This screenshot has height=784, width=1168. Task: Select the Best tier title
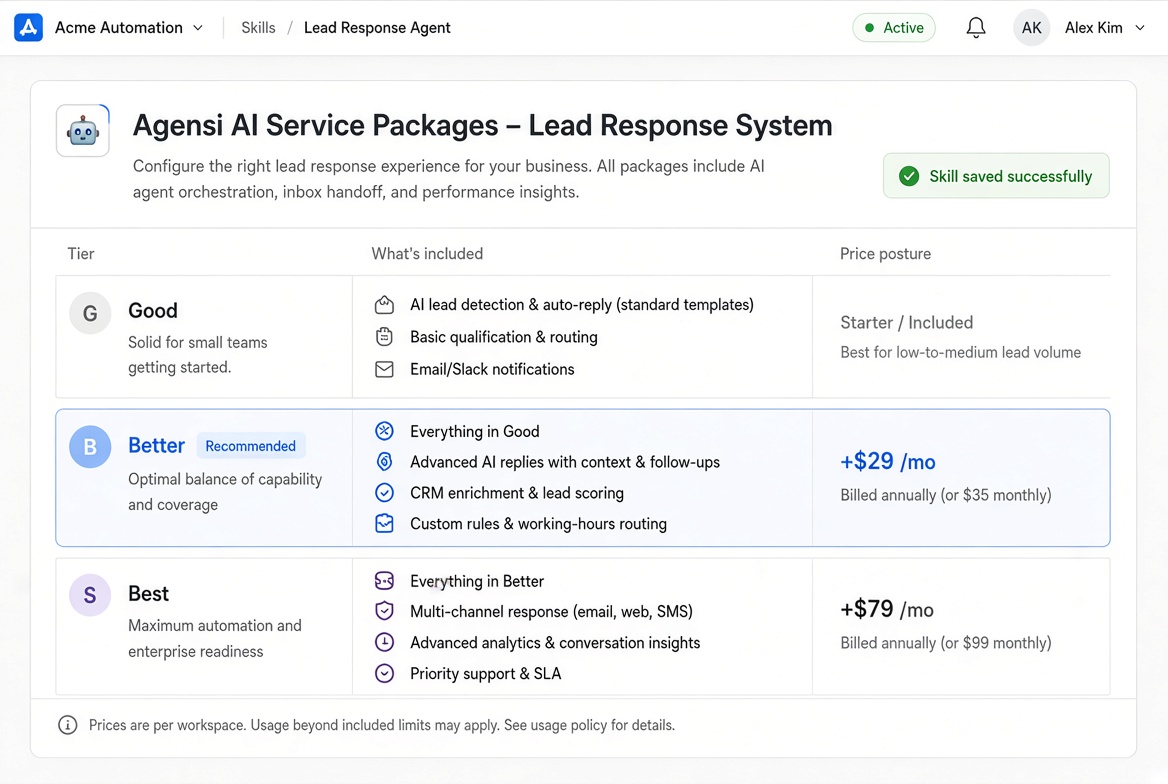click(x=148, y=593)
